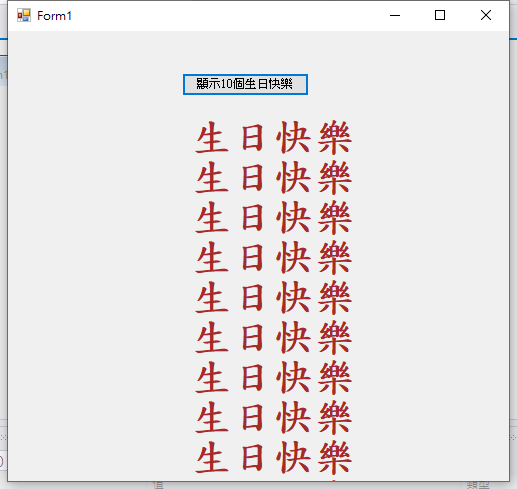This screenshot has height=489, width=517.
Task: Click the seventh 生日快樂 line
Action: 273,378
